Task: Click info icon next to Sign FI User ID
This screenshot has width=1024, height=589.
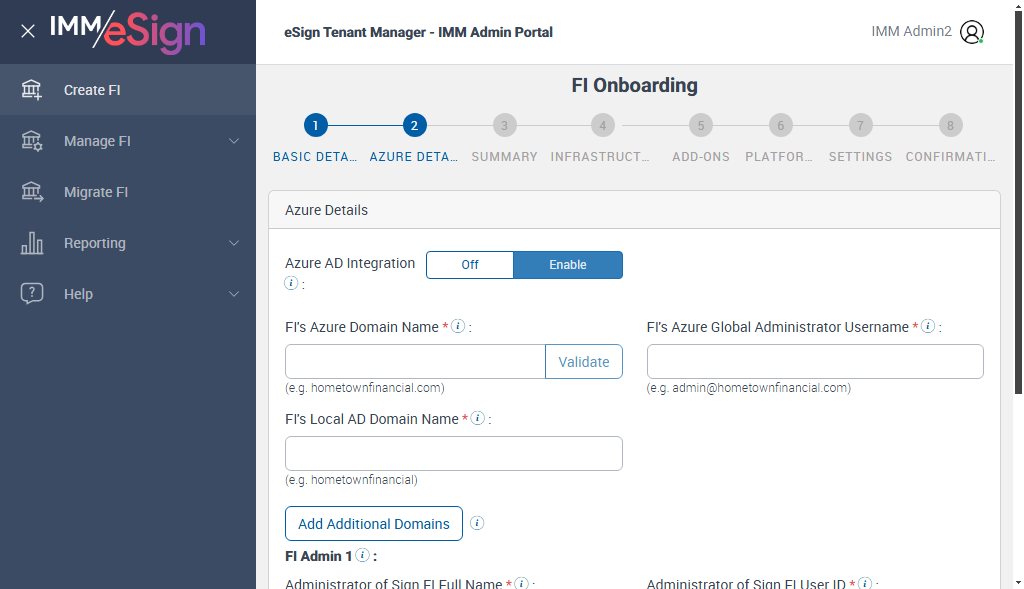Action: coord(865,583)
